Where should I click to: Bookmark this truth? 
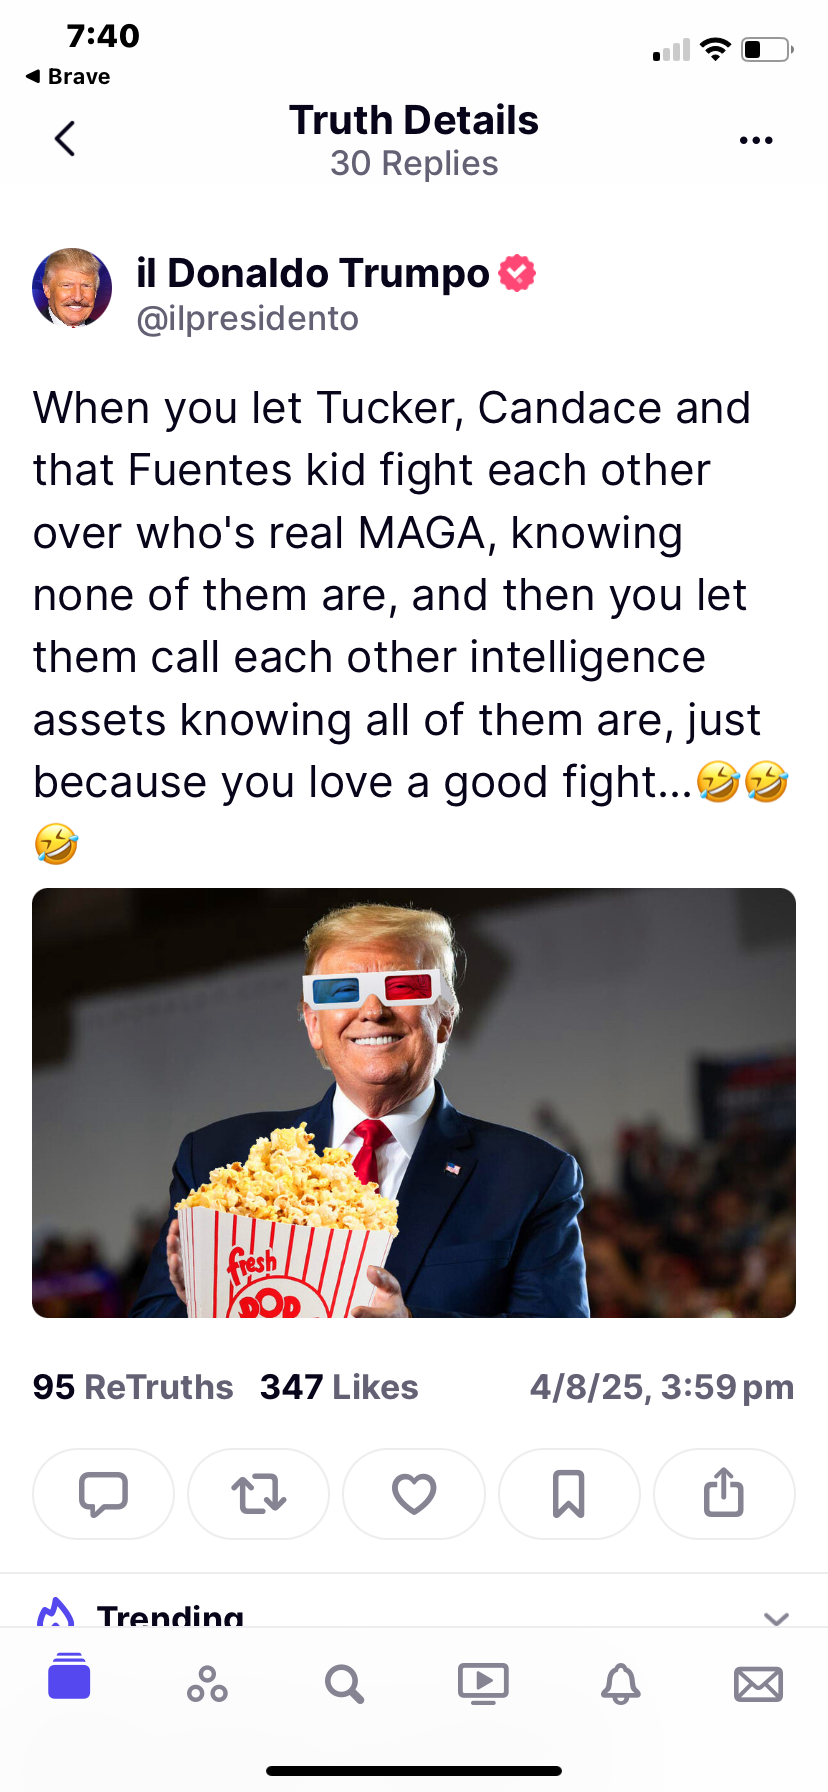click(569, 1494)
